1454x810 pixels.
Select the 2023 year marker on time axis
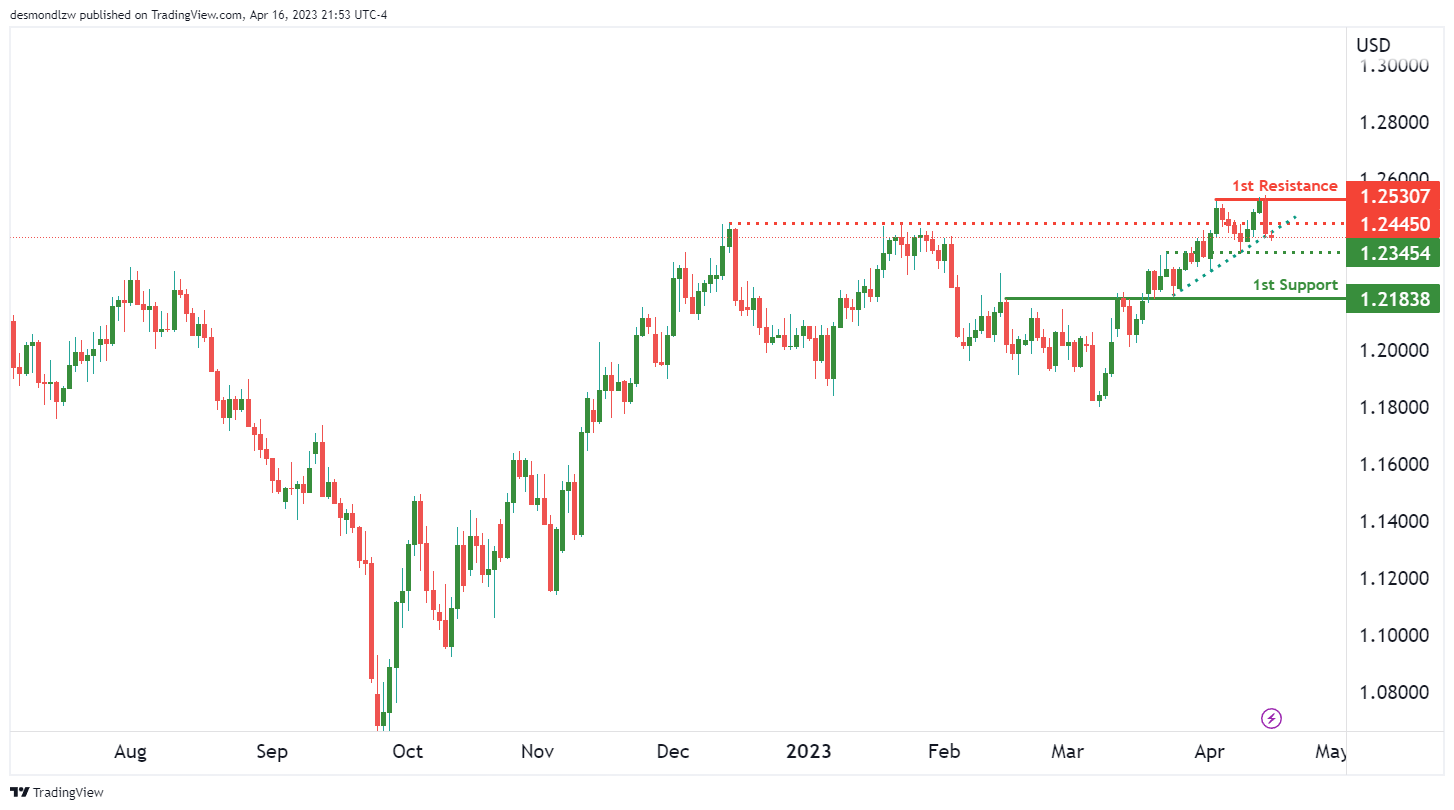pos(808,752)
